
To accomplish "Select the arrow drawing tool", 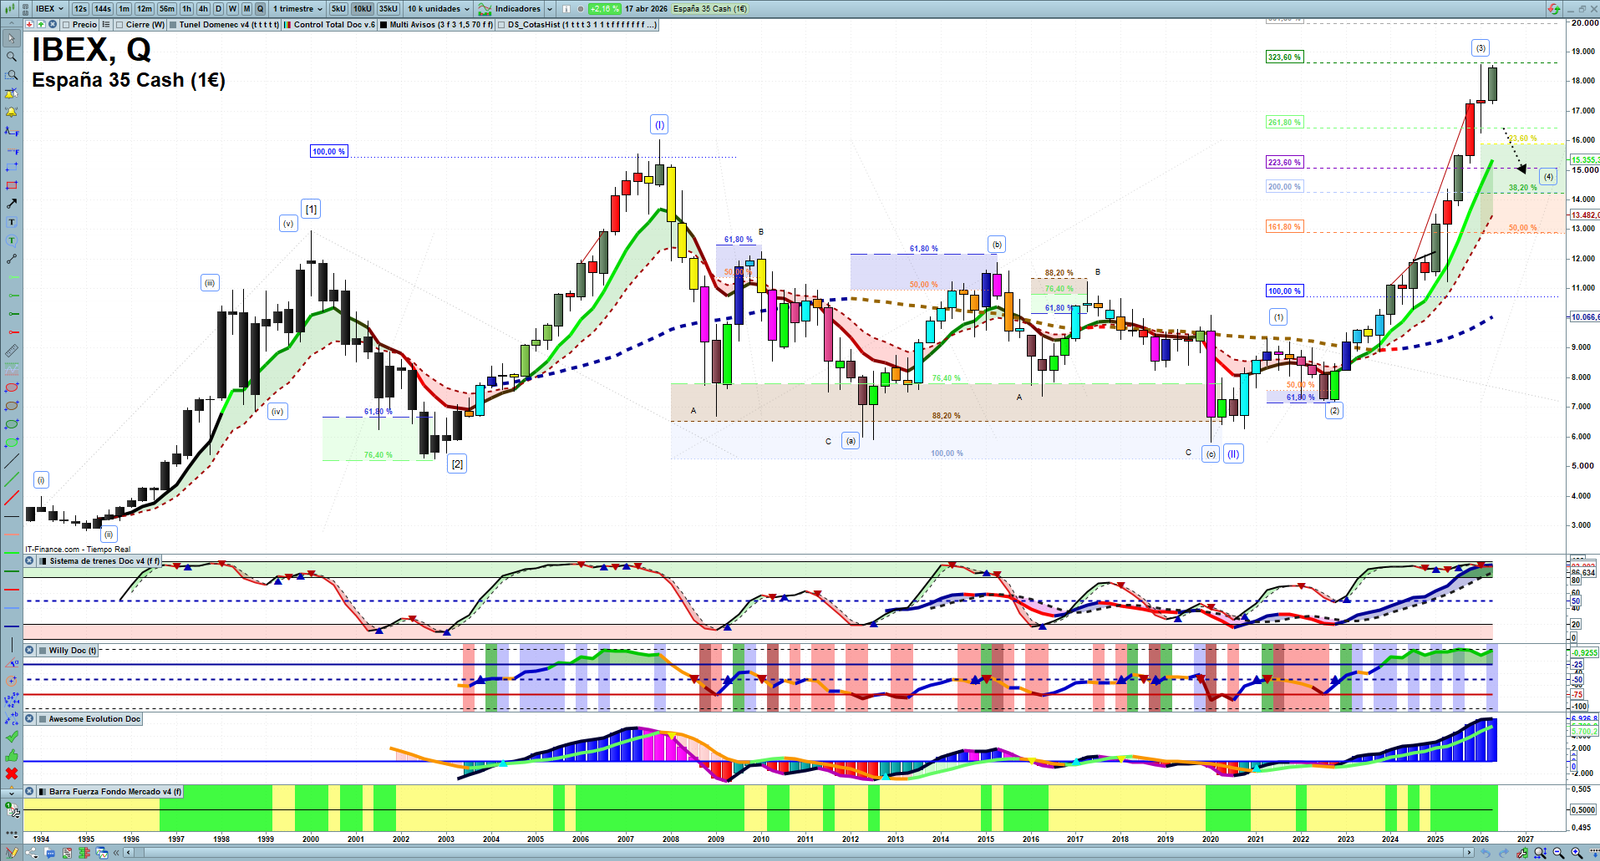I will [11, 203].
